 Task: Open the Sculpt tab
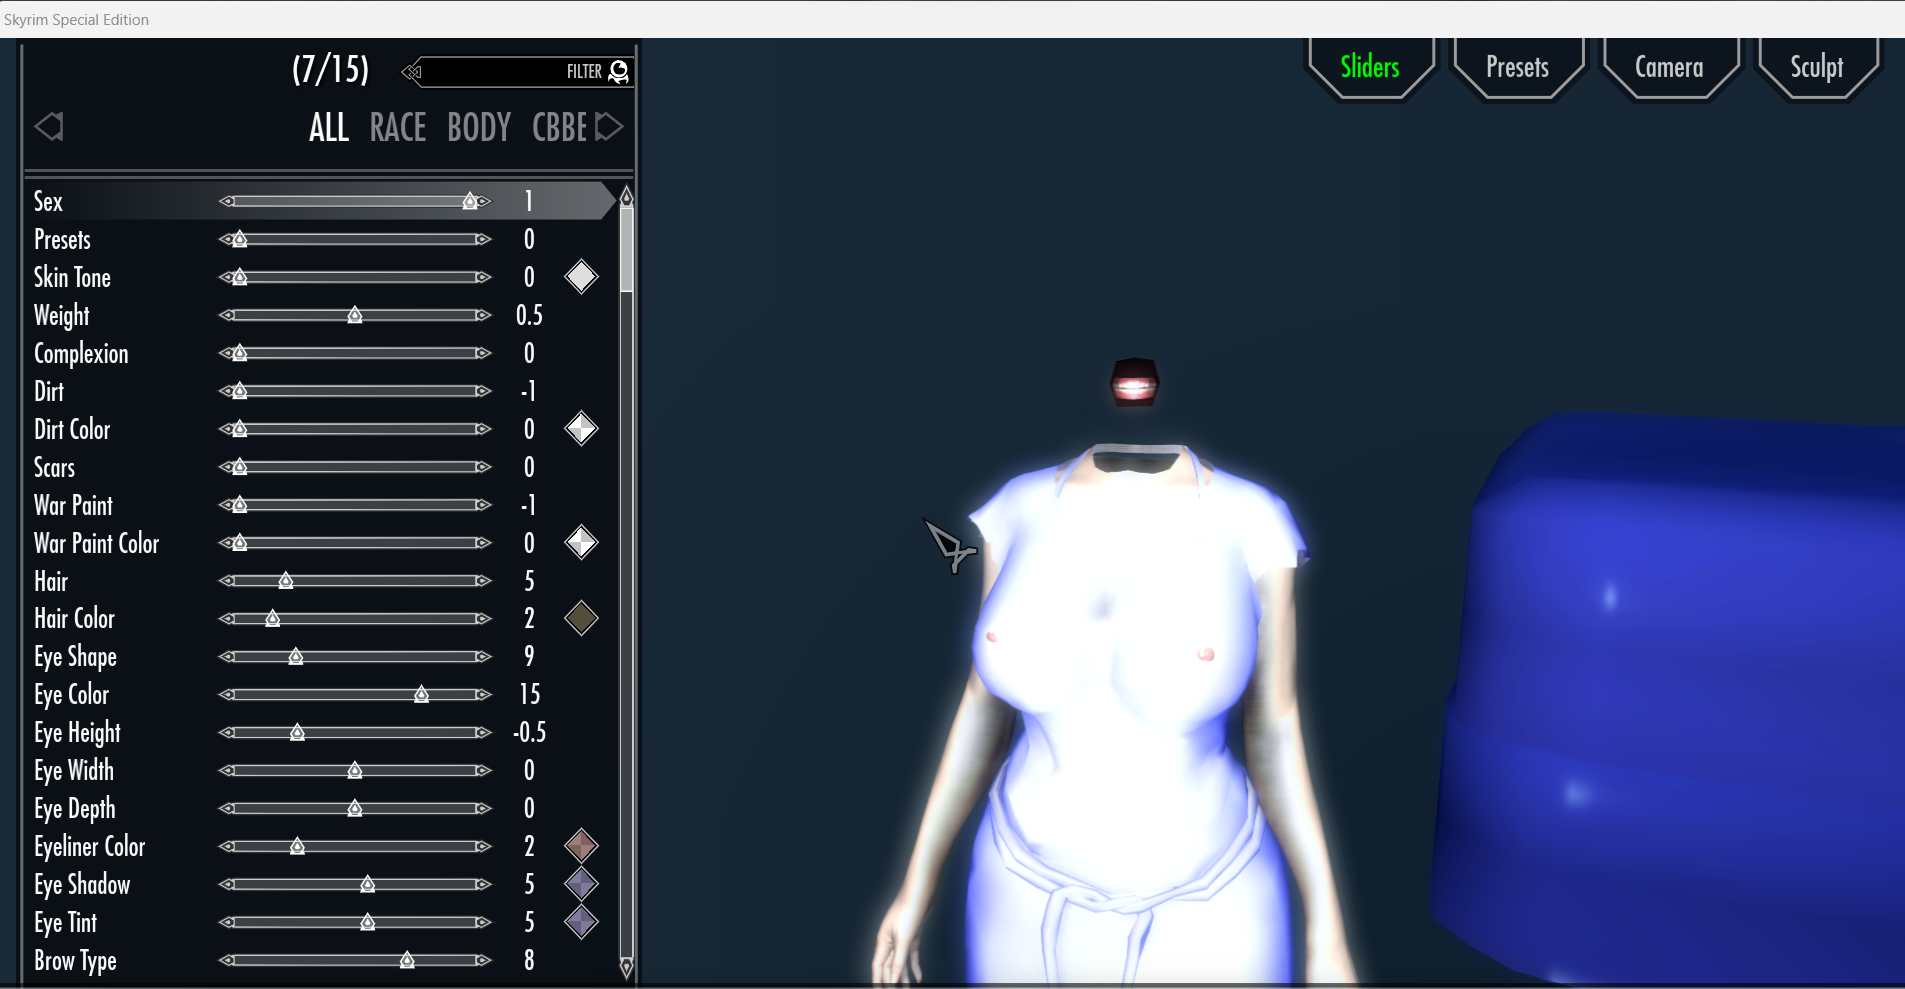(x=1816, y=67)
